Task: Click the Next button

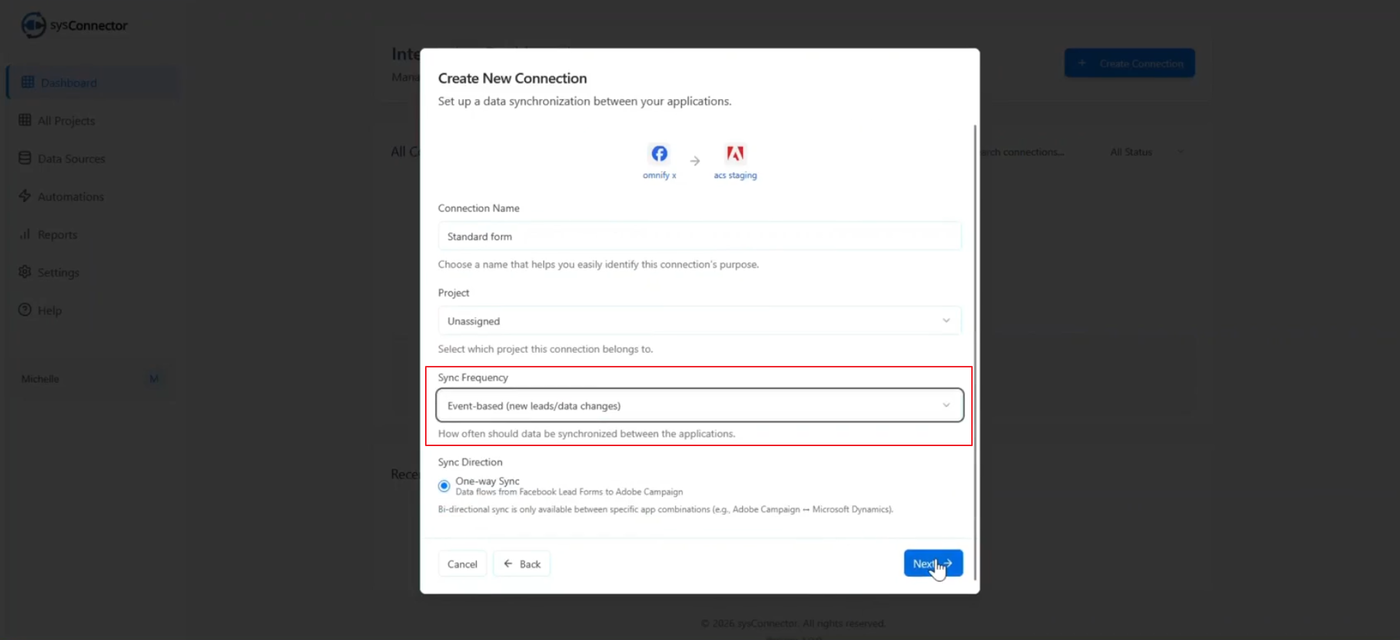Action: 932,564
